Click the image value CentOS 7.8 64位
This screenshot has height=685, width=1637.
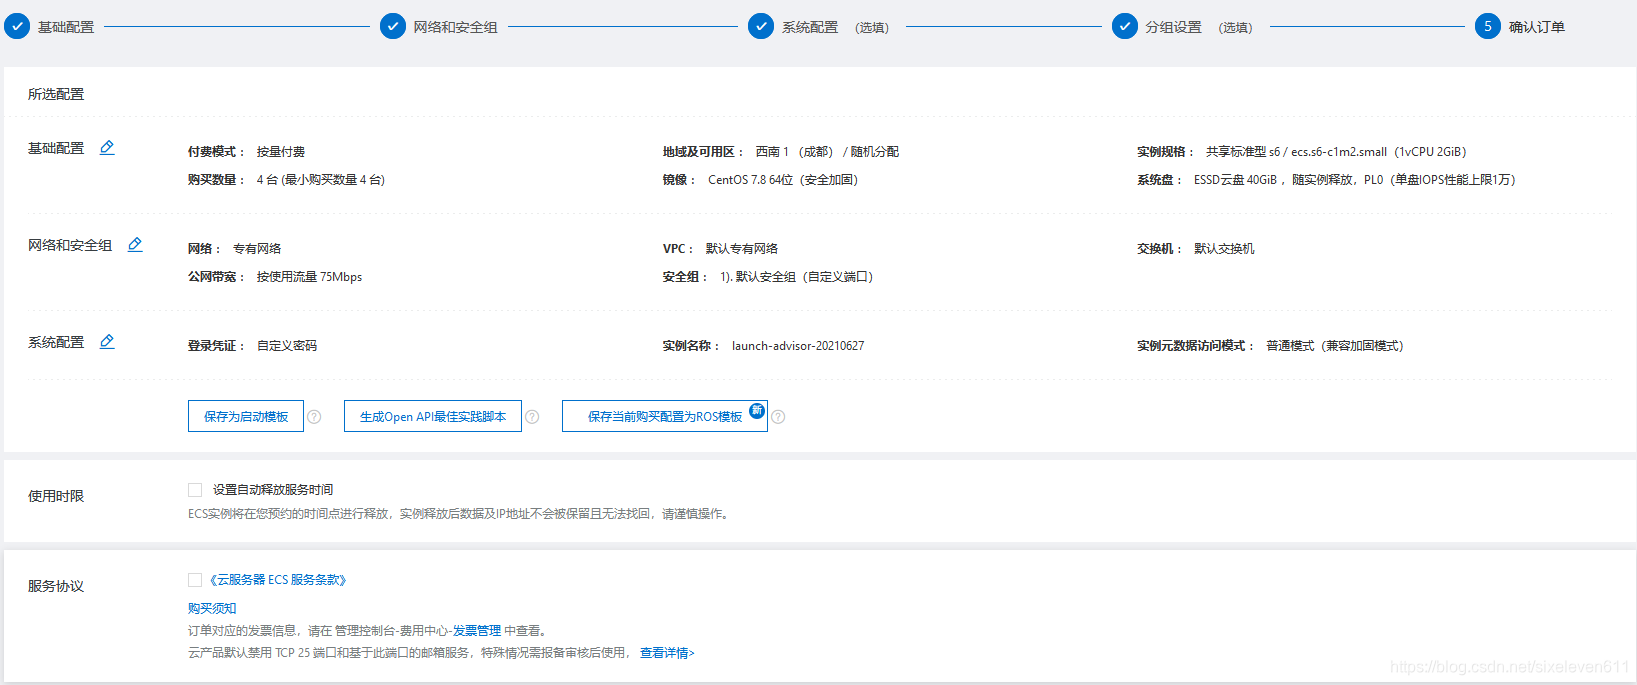pyautogui.click(x=750, y=180)
